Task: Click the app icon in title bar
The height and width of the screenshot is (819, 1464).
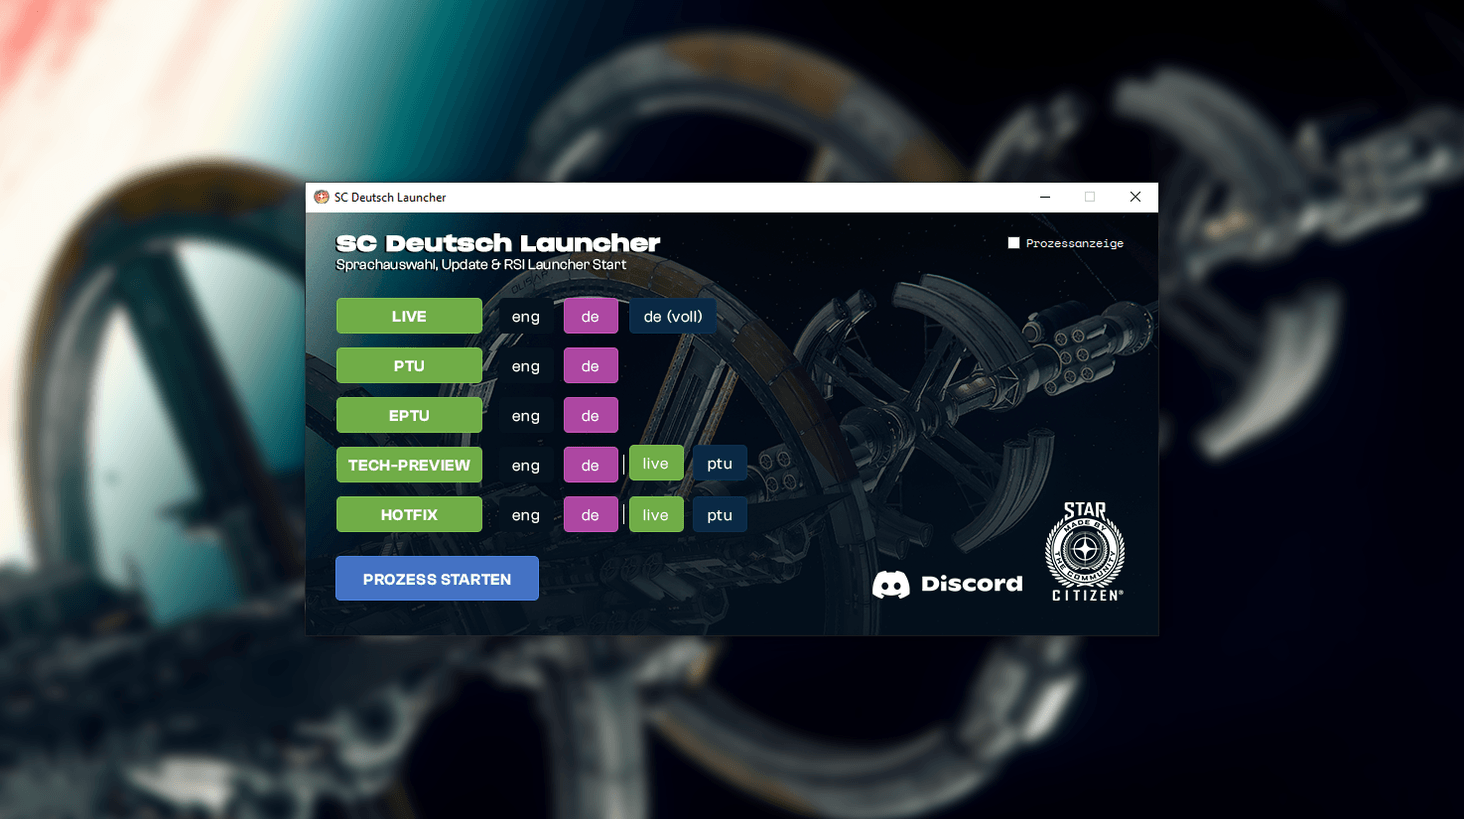Action: [x=321, y=197]
